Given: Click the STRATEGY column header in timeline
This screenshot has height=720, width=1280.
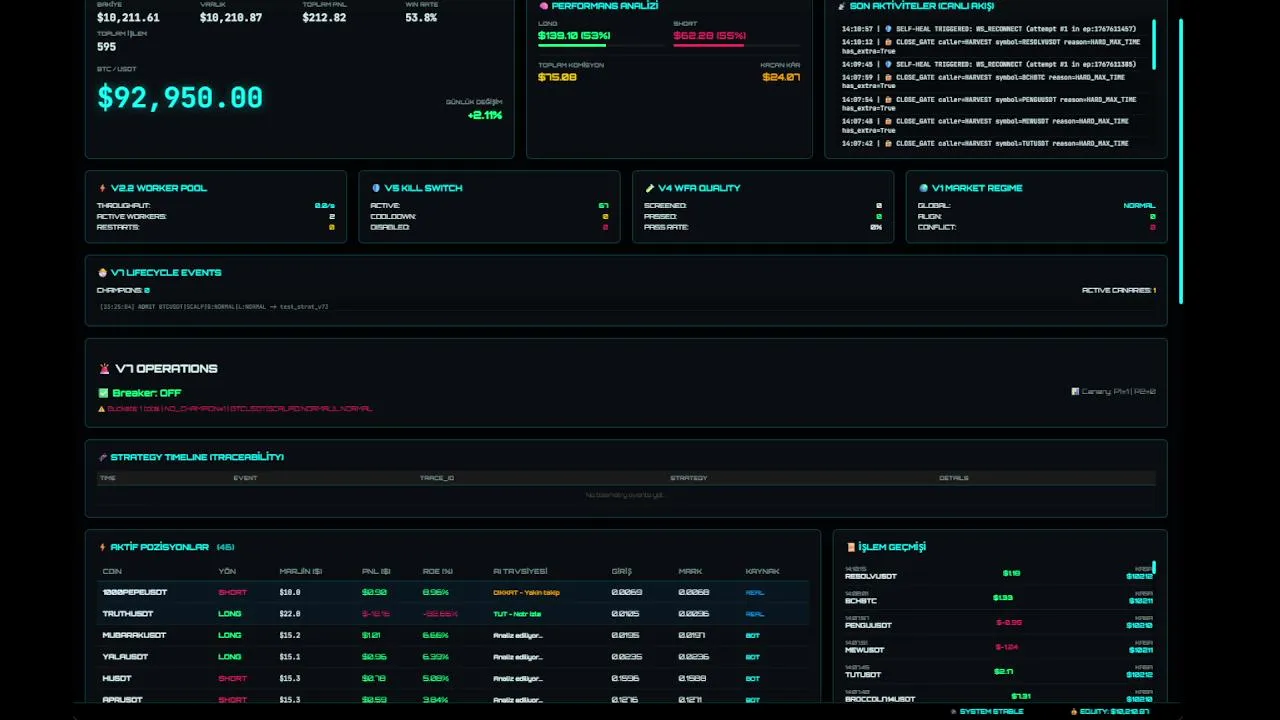Looking at the screenshot, I should pos(688,478).
